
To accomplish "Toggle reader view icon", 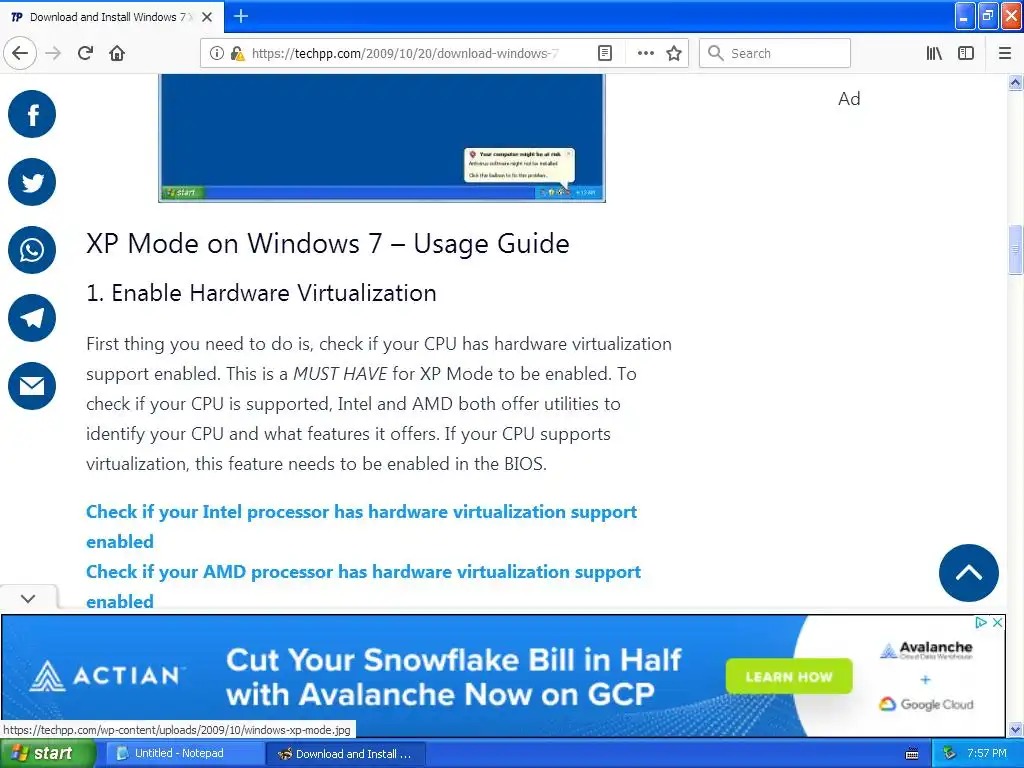I will [605, 54].
